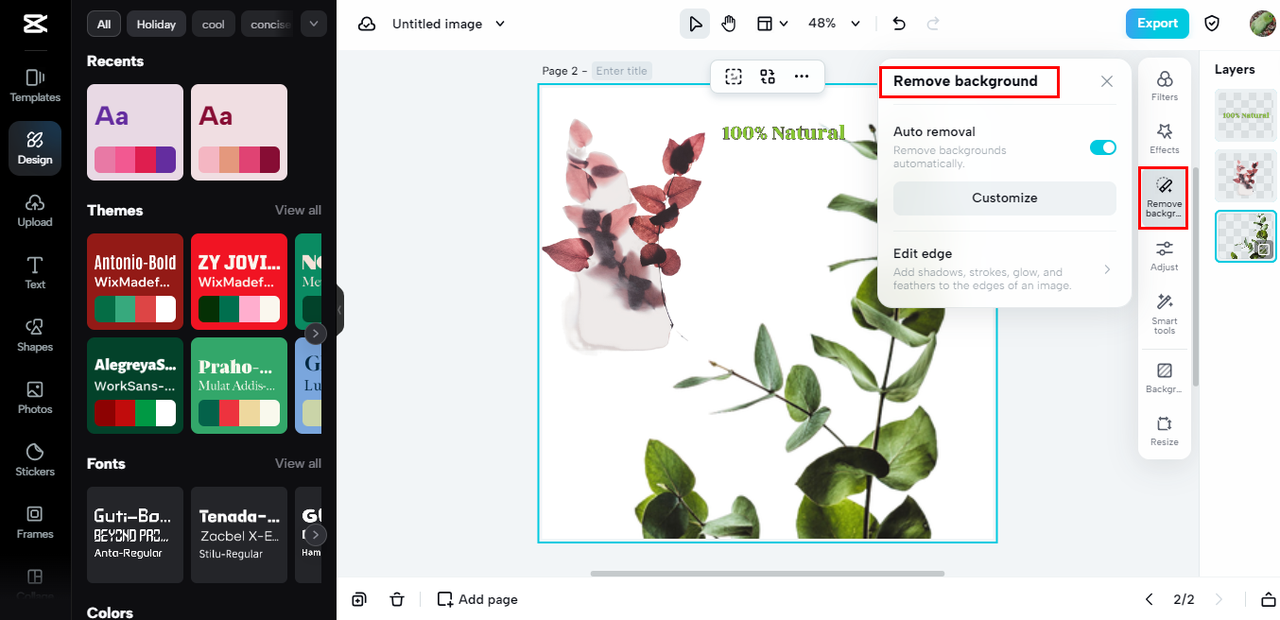Select the eucalyptus layer thumbnail
This screenshot has width=1280, height=620.
point(1245,236)
